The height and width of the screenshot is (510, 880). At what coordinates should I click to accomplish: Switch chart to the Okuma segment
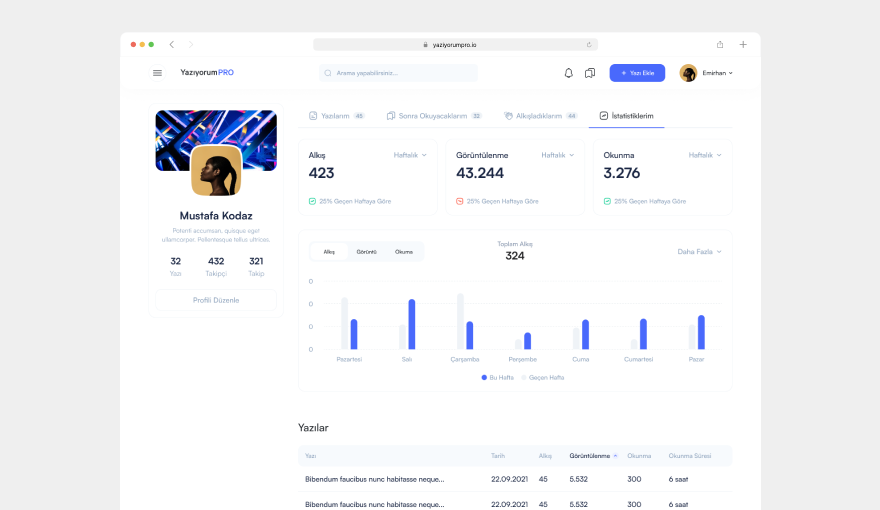click(403, 252)
